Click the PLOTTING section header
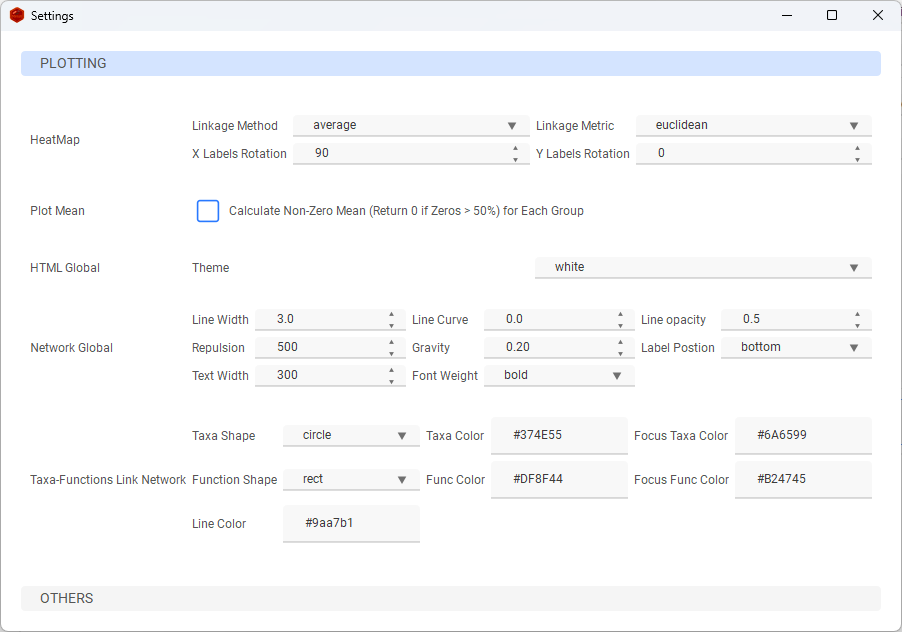902x632 pixels. point(73,62)
